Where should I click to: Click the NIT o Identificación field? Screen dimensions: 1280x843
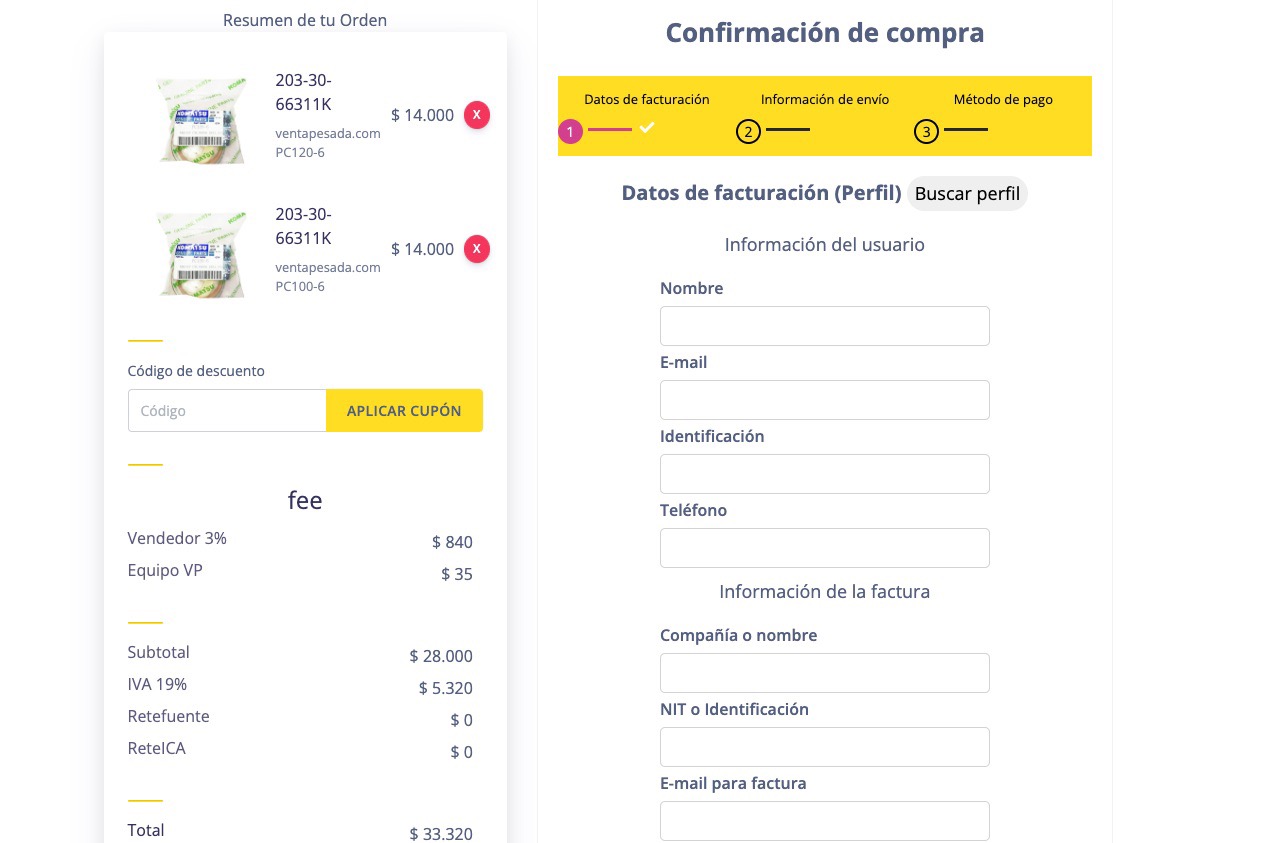click(x=824, y=747)
